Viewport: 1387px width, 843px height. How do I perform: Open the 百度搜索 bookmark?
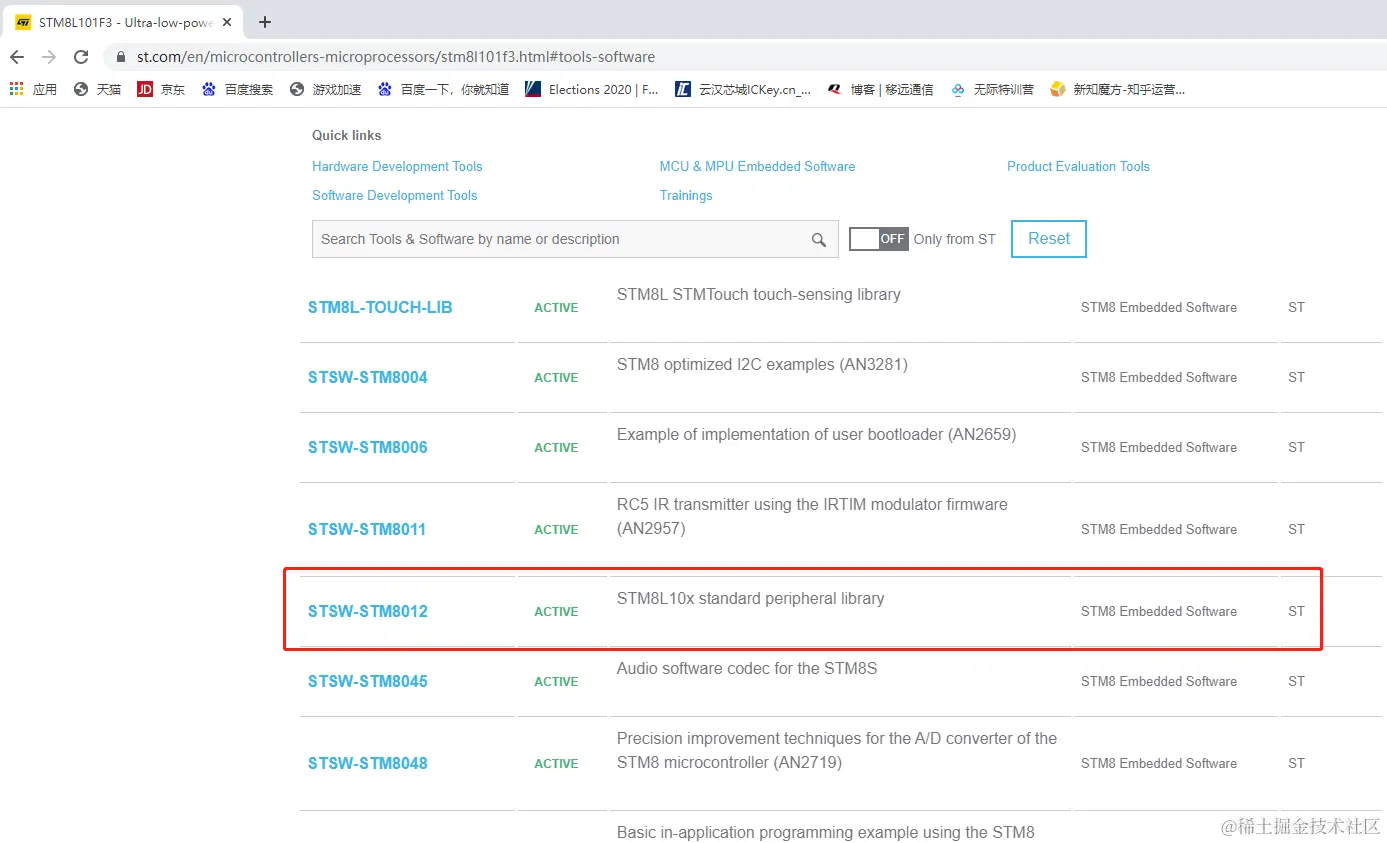(x=237, y=89)
